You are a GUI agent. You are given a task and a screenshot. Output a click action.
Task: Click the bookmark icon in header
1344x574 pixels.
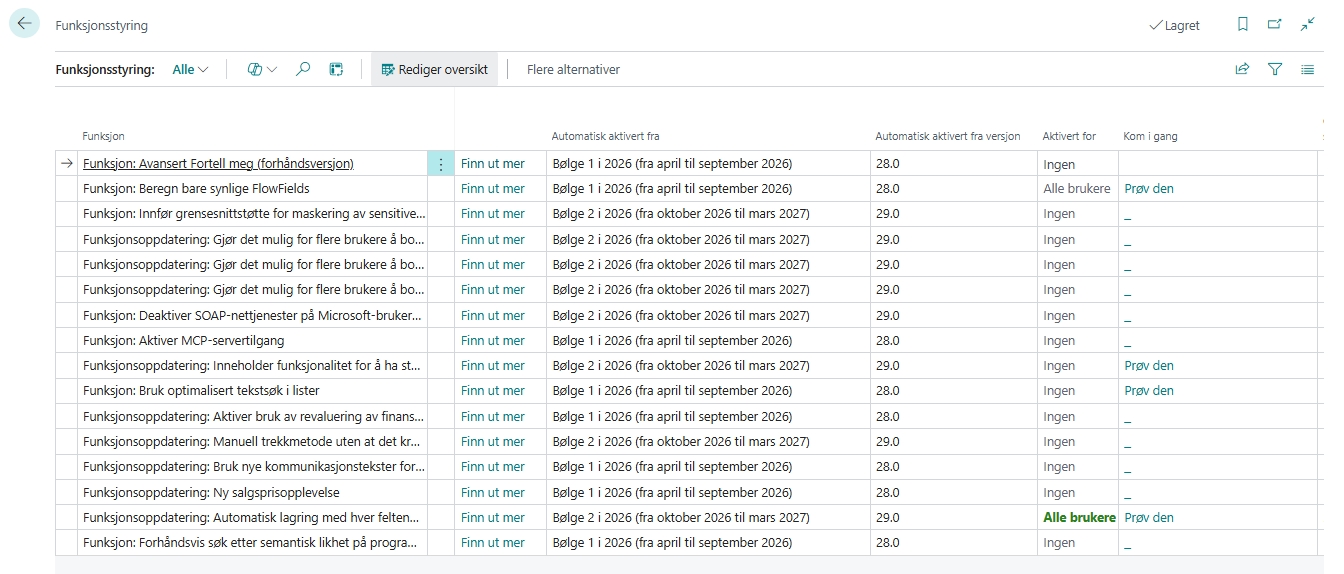[x=1242, y=25]
